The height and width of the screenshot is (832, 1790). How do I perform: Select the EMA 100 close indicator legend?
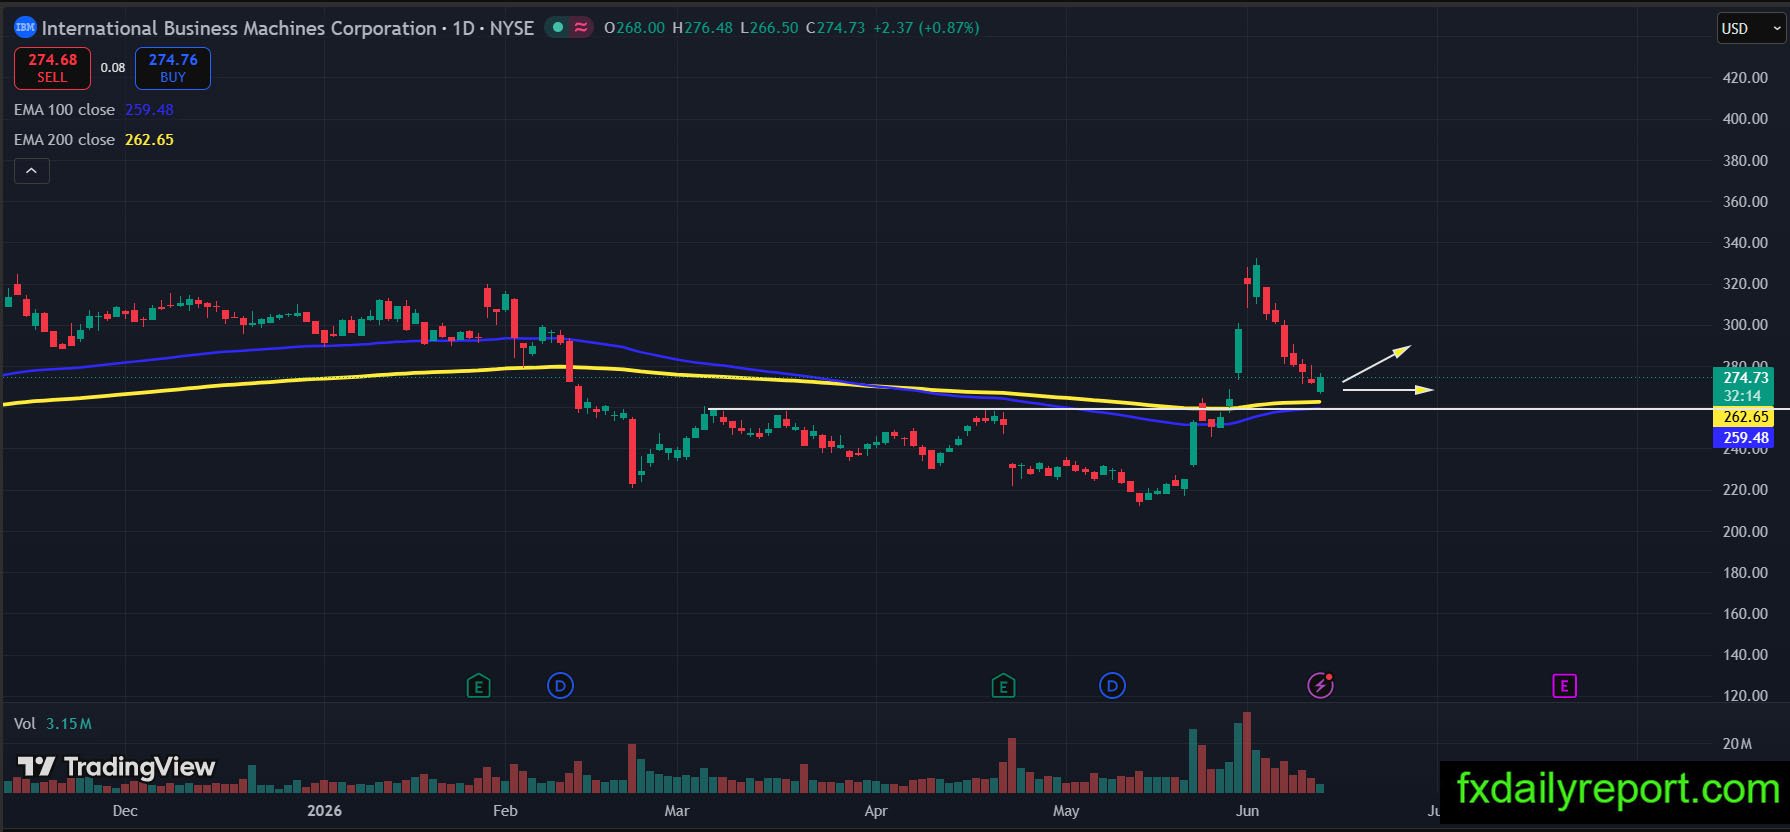(94, 110)
